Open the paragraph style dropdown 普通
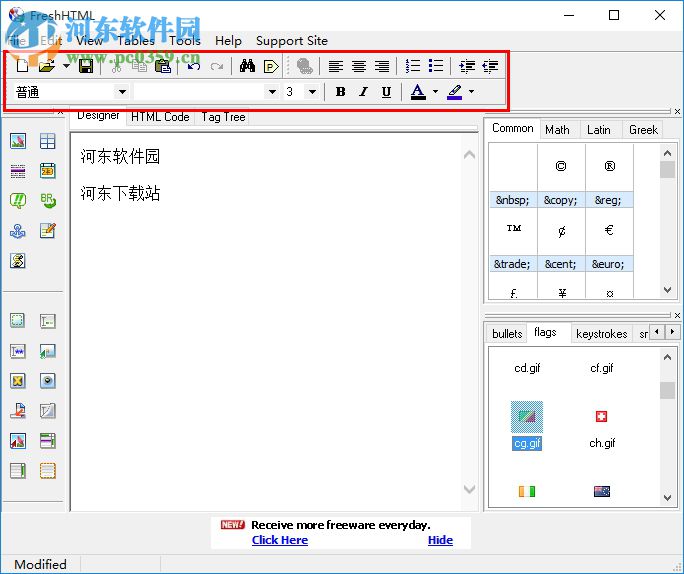 coord(122,92)
